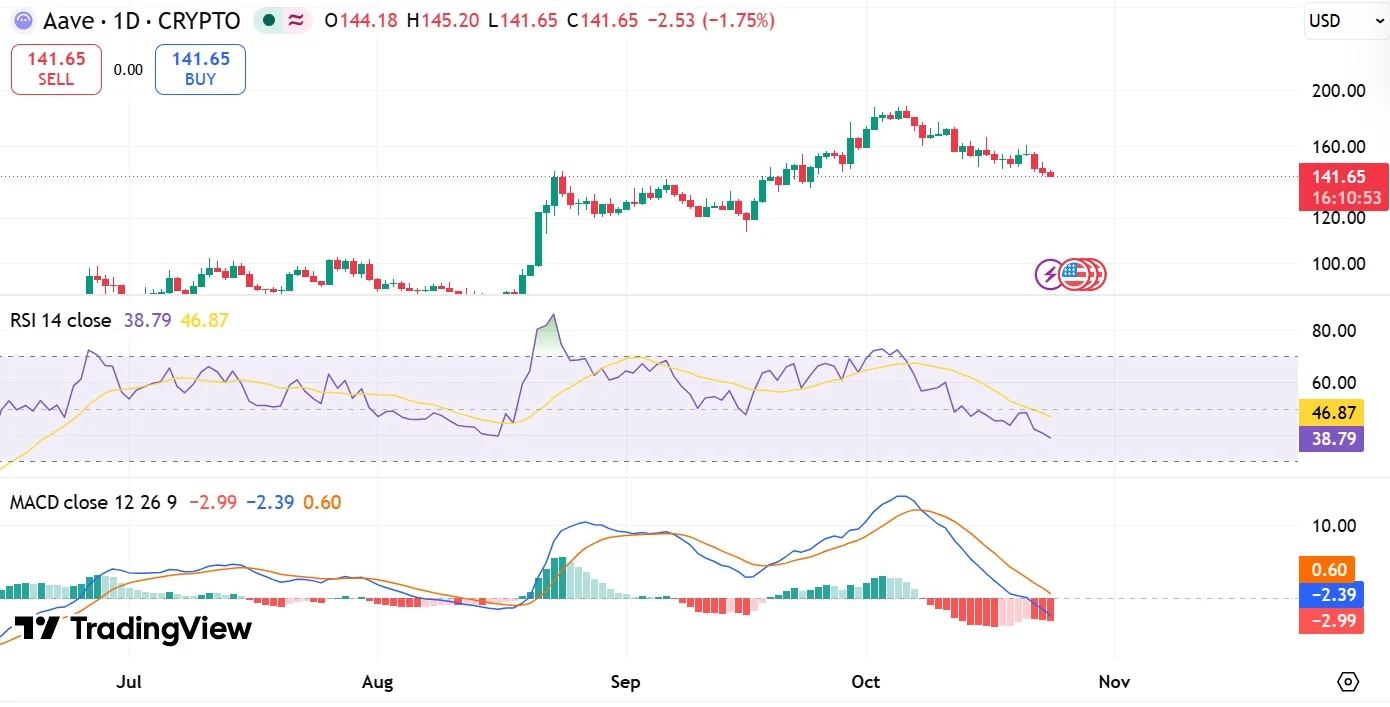Click the blue −2.39 value in MACD legend
This screenshot has width=1390, height=707.
(x=270, y=502)
